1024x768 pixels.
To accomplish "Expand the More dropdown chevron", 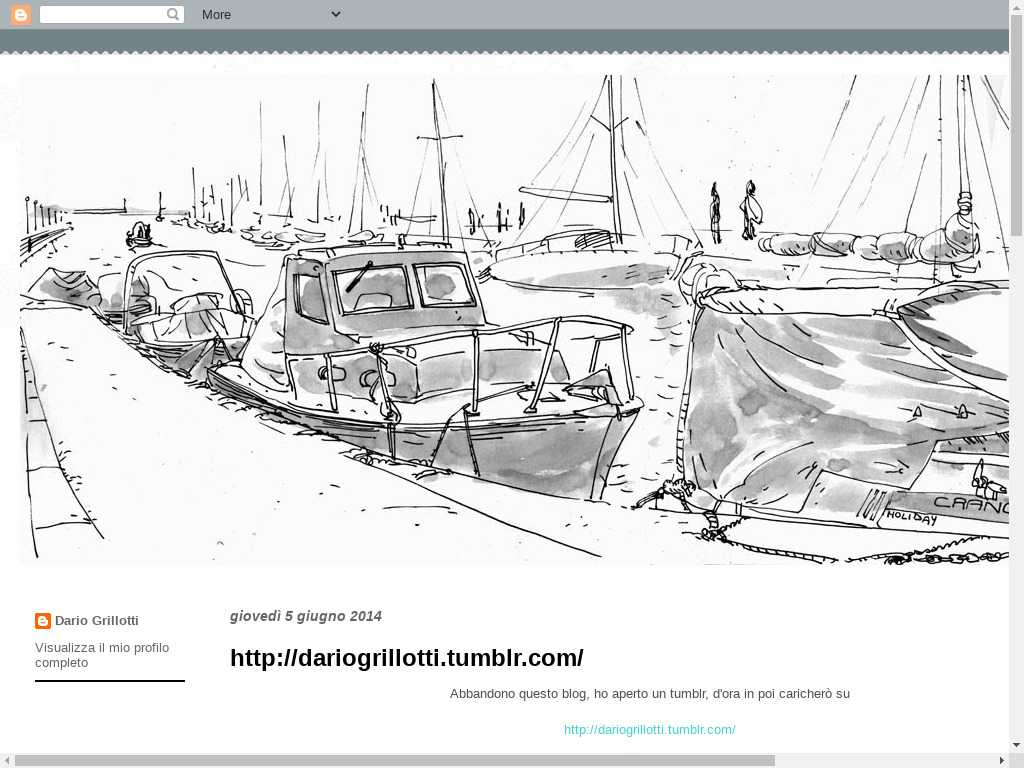I will pos(335,14).
